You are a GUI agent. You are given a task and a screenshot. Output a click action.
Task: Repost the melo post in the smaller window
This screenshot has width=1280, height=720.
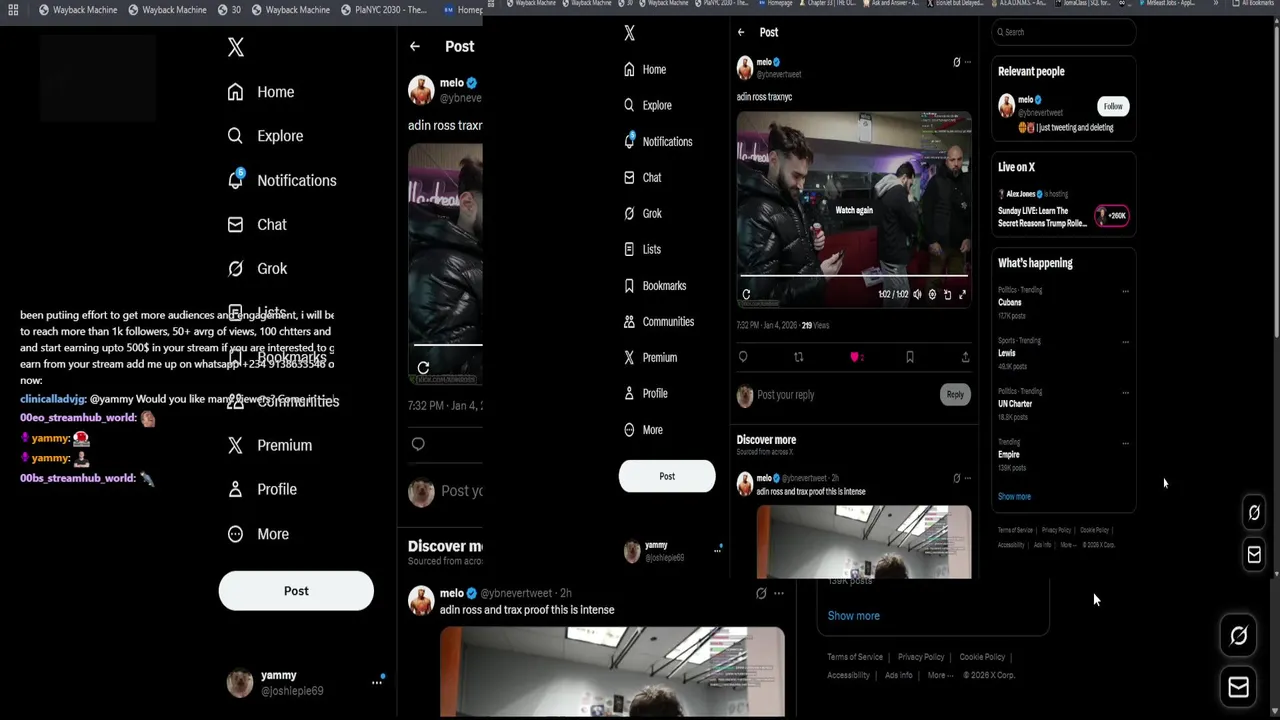tap(798, 357)
